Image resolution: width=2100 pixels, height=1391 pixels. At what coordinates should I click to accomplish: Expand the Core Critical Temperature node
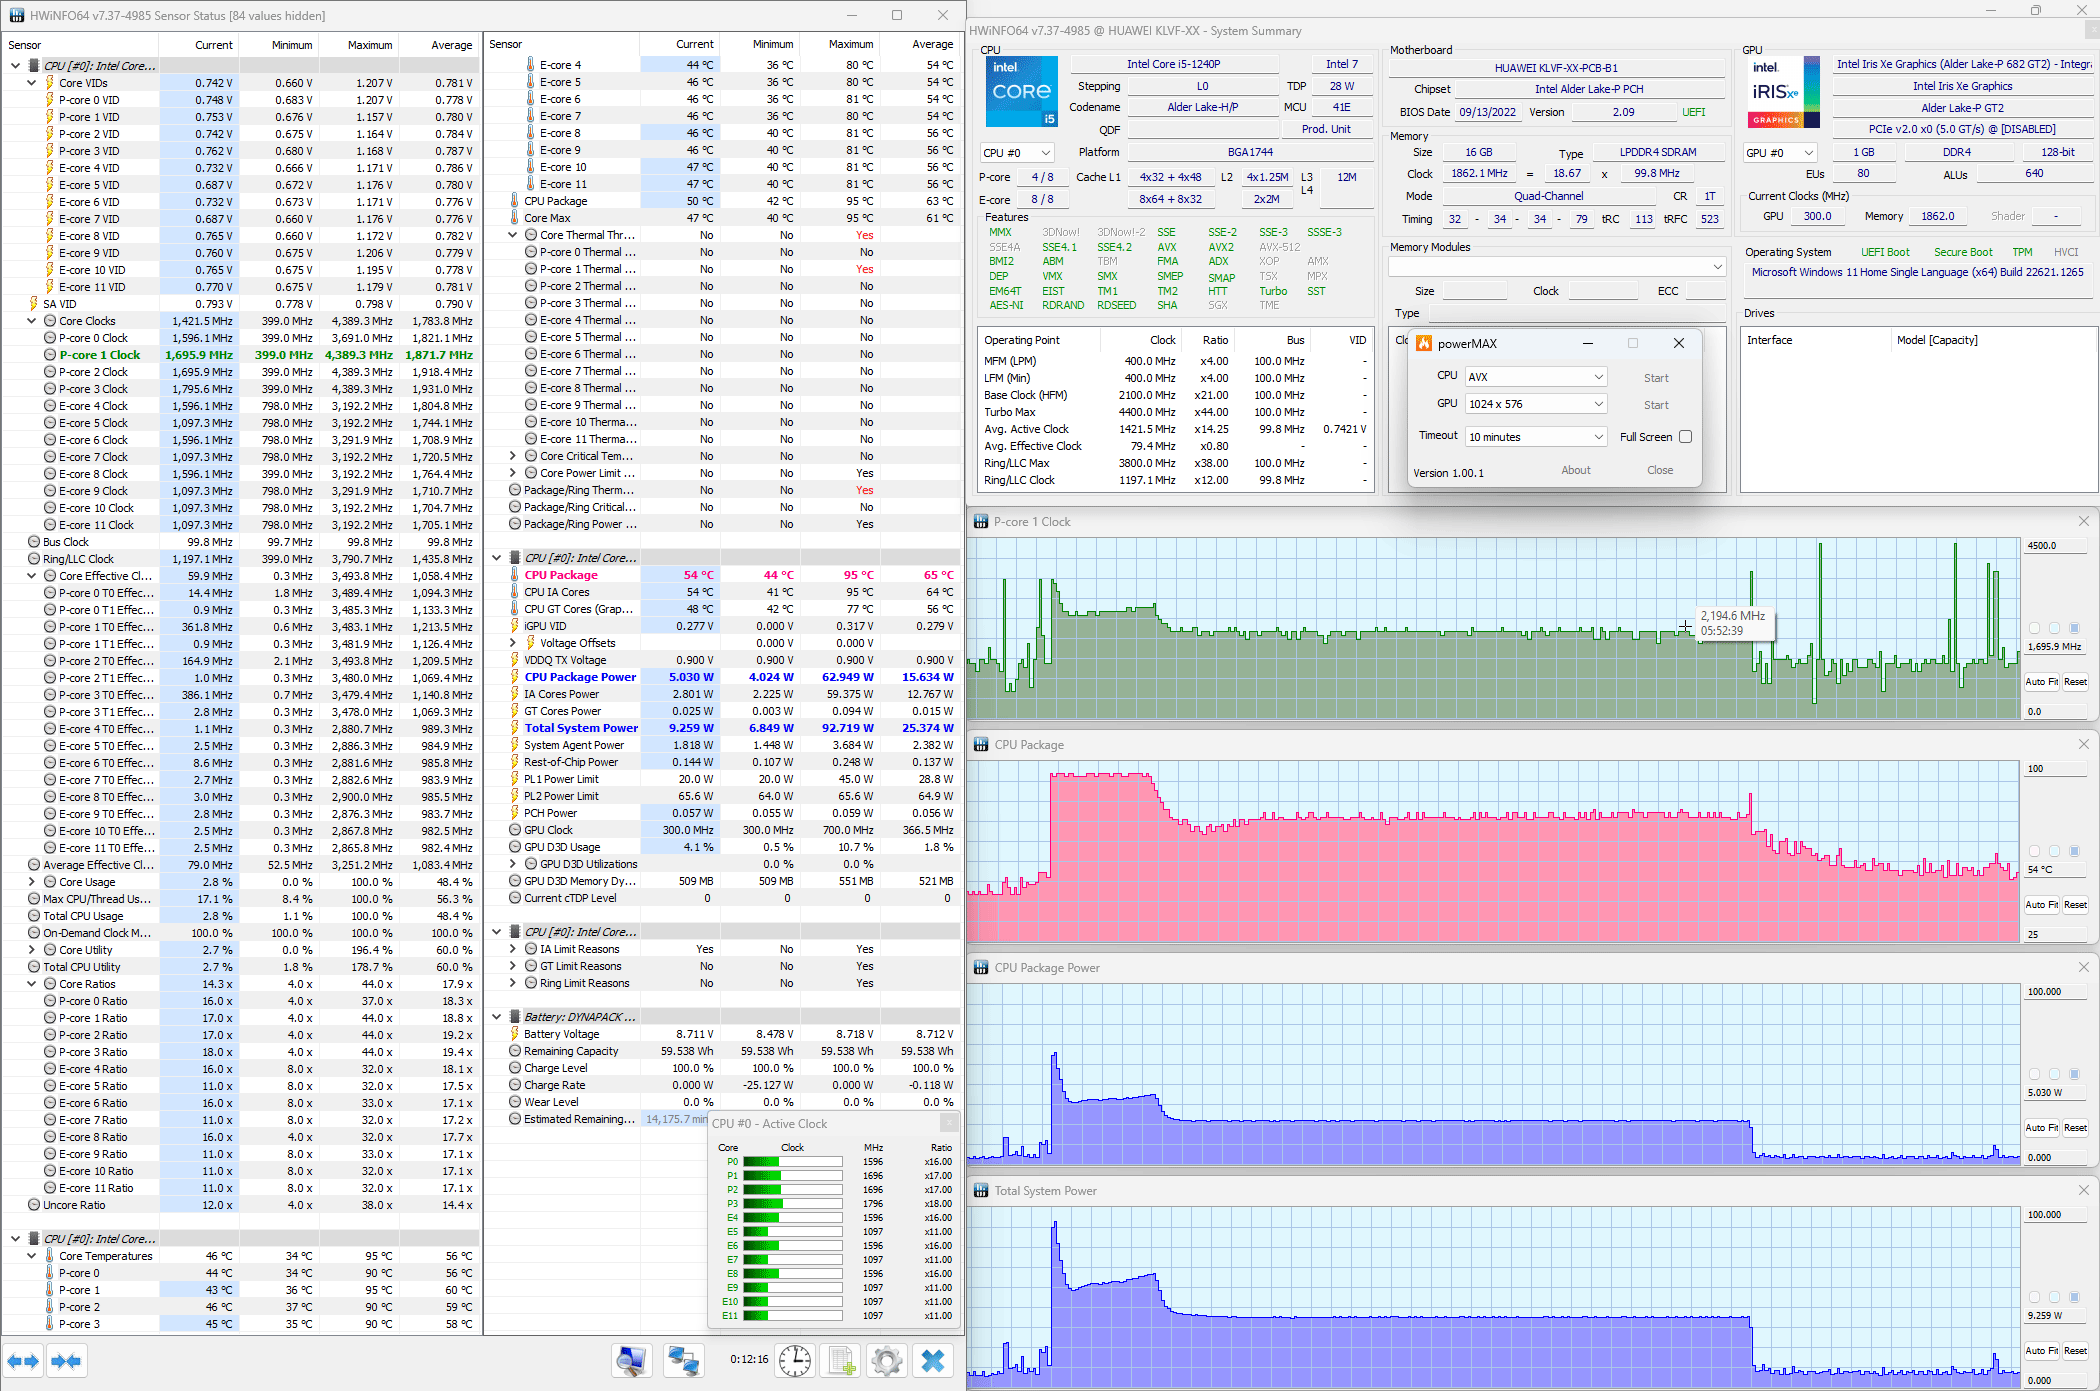[x=513, y=456]
